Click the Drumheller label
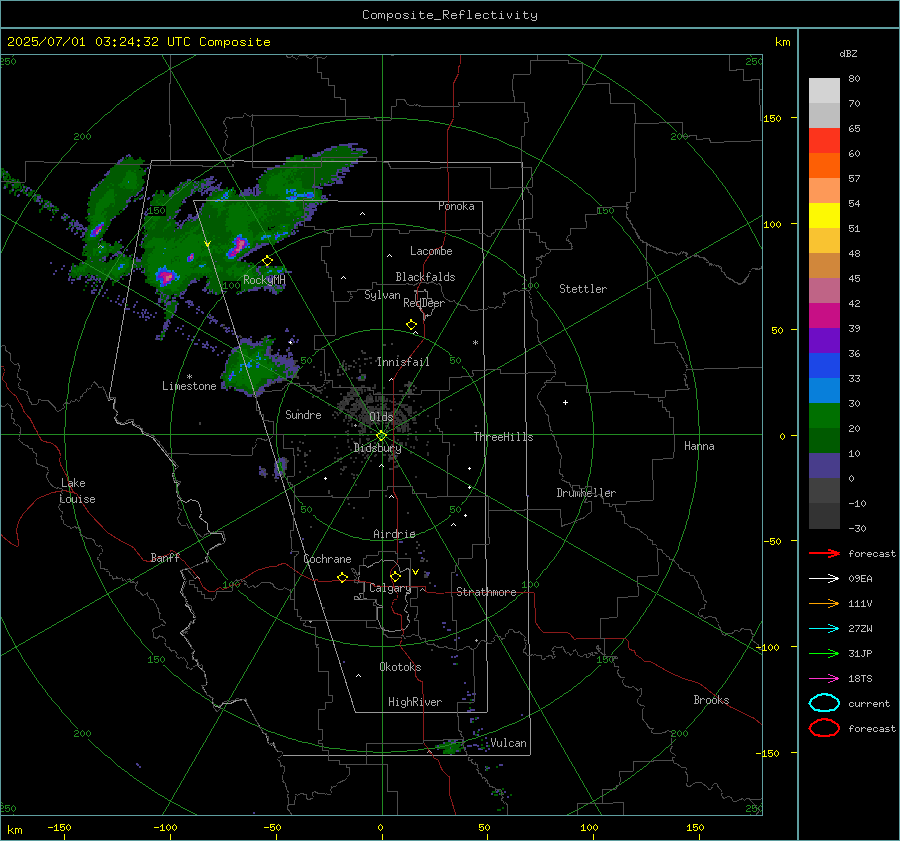900x841 pixels. click(586, 493)
